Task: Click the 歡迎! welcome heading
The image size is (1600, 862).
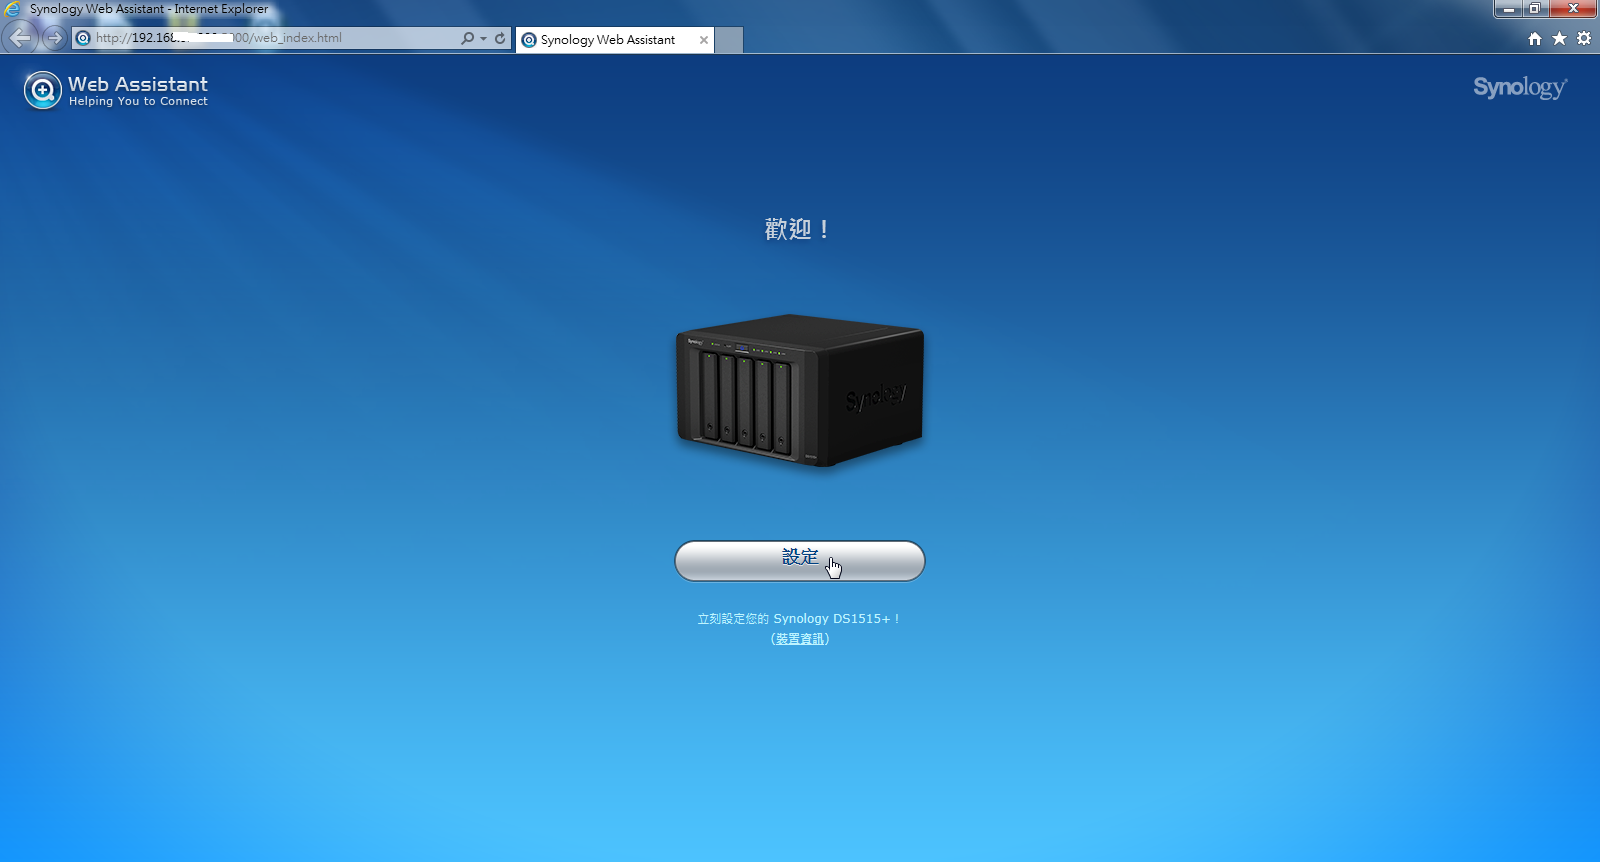Action: point(797,229)
